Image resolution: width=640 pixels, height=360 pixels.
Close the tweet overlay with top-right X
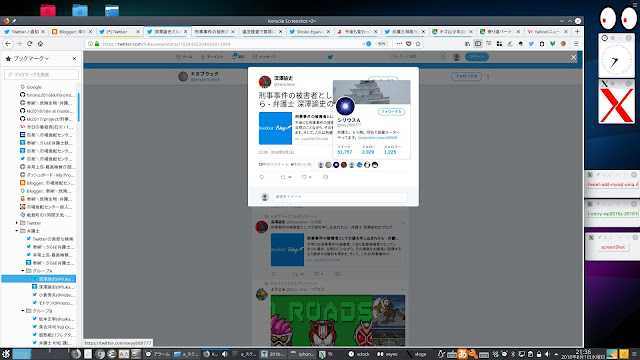[573, 58]
